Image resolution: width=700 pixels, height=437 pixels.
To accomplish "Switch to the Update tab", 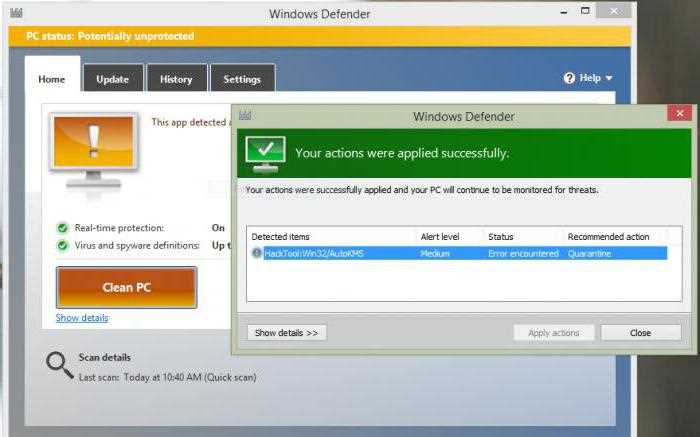I will pos(113,79).
